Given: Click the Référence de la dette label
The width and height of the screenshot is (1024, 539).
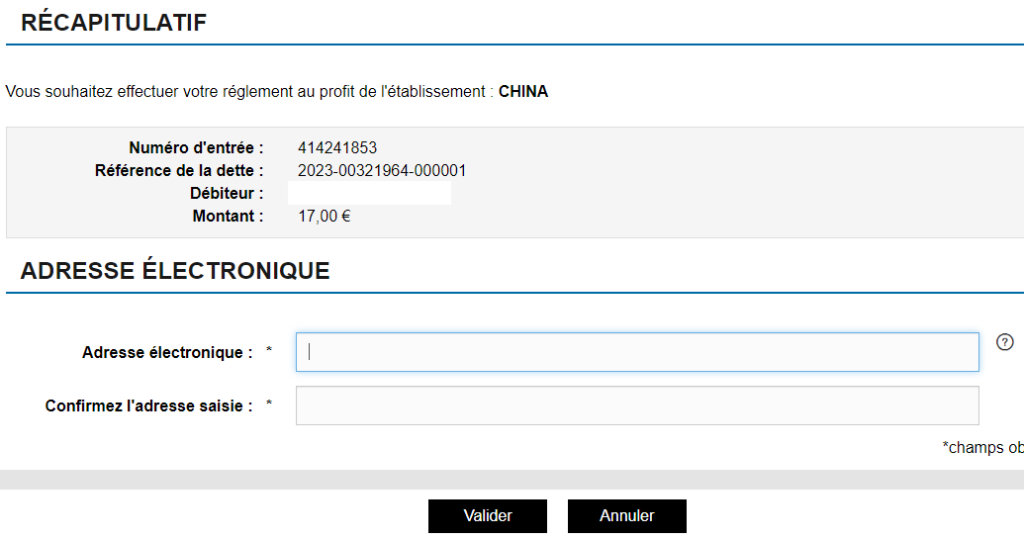Looking at the screenshot, I should (179, 171).
